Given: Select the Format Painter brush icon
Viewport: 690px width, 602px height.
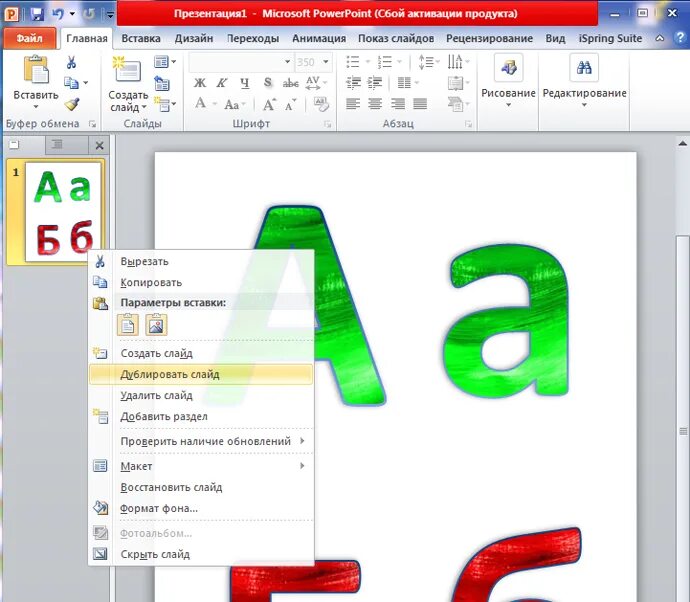Looking at the screenshot, I should pyautogui.click(x=72, y=104).
